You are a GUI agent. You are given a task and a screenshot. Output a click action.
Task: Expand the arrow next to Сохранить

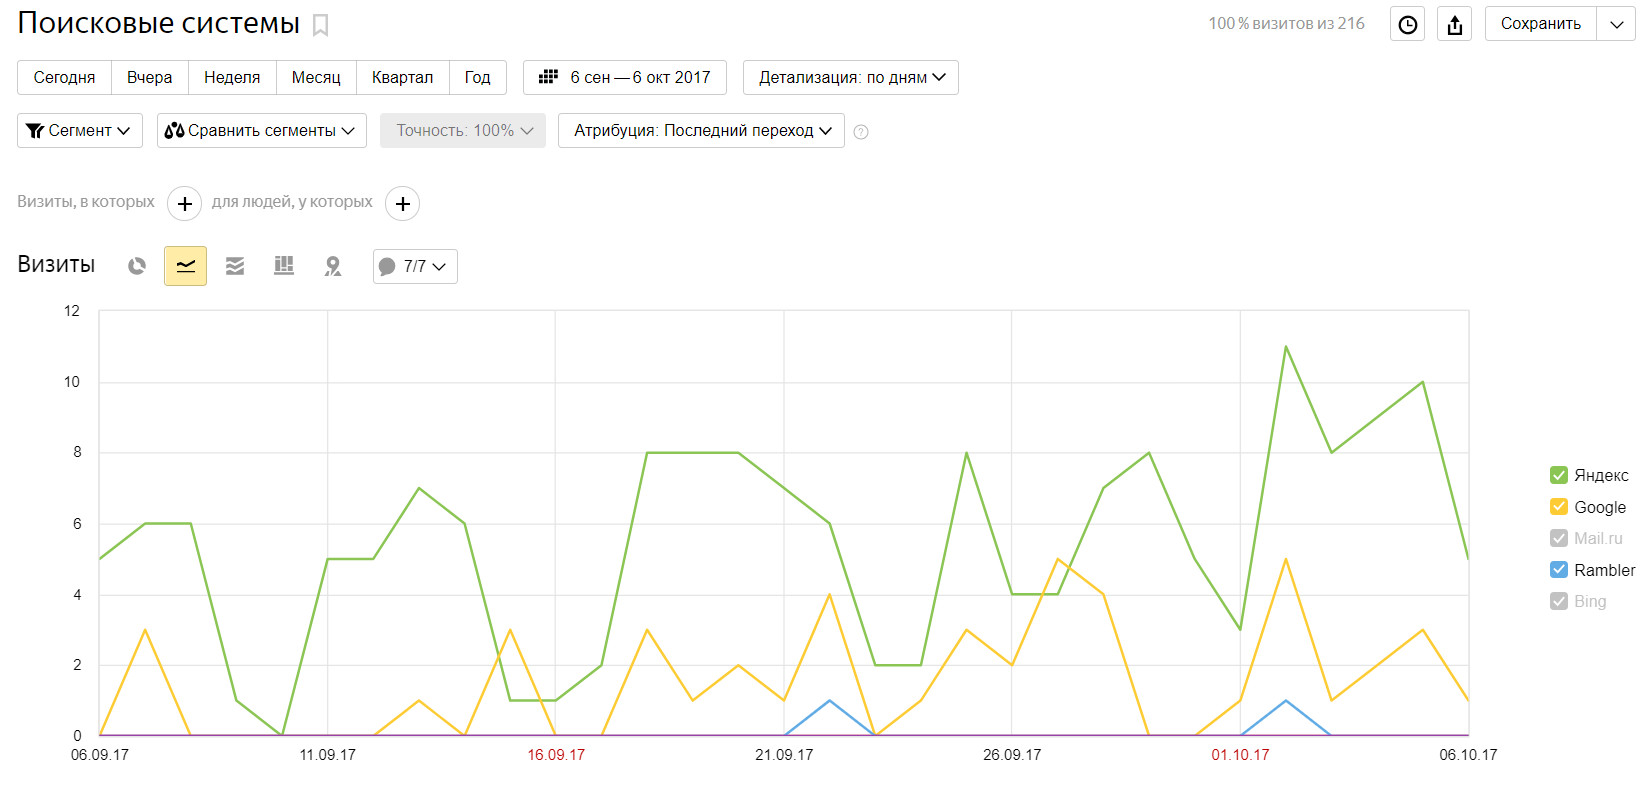coord(1616,24)
